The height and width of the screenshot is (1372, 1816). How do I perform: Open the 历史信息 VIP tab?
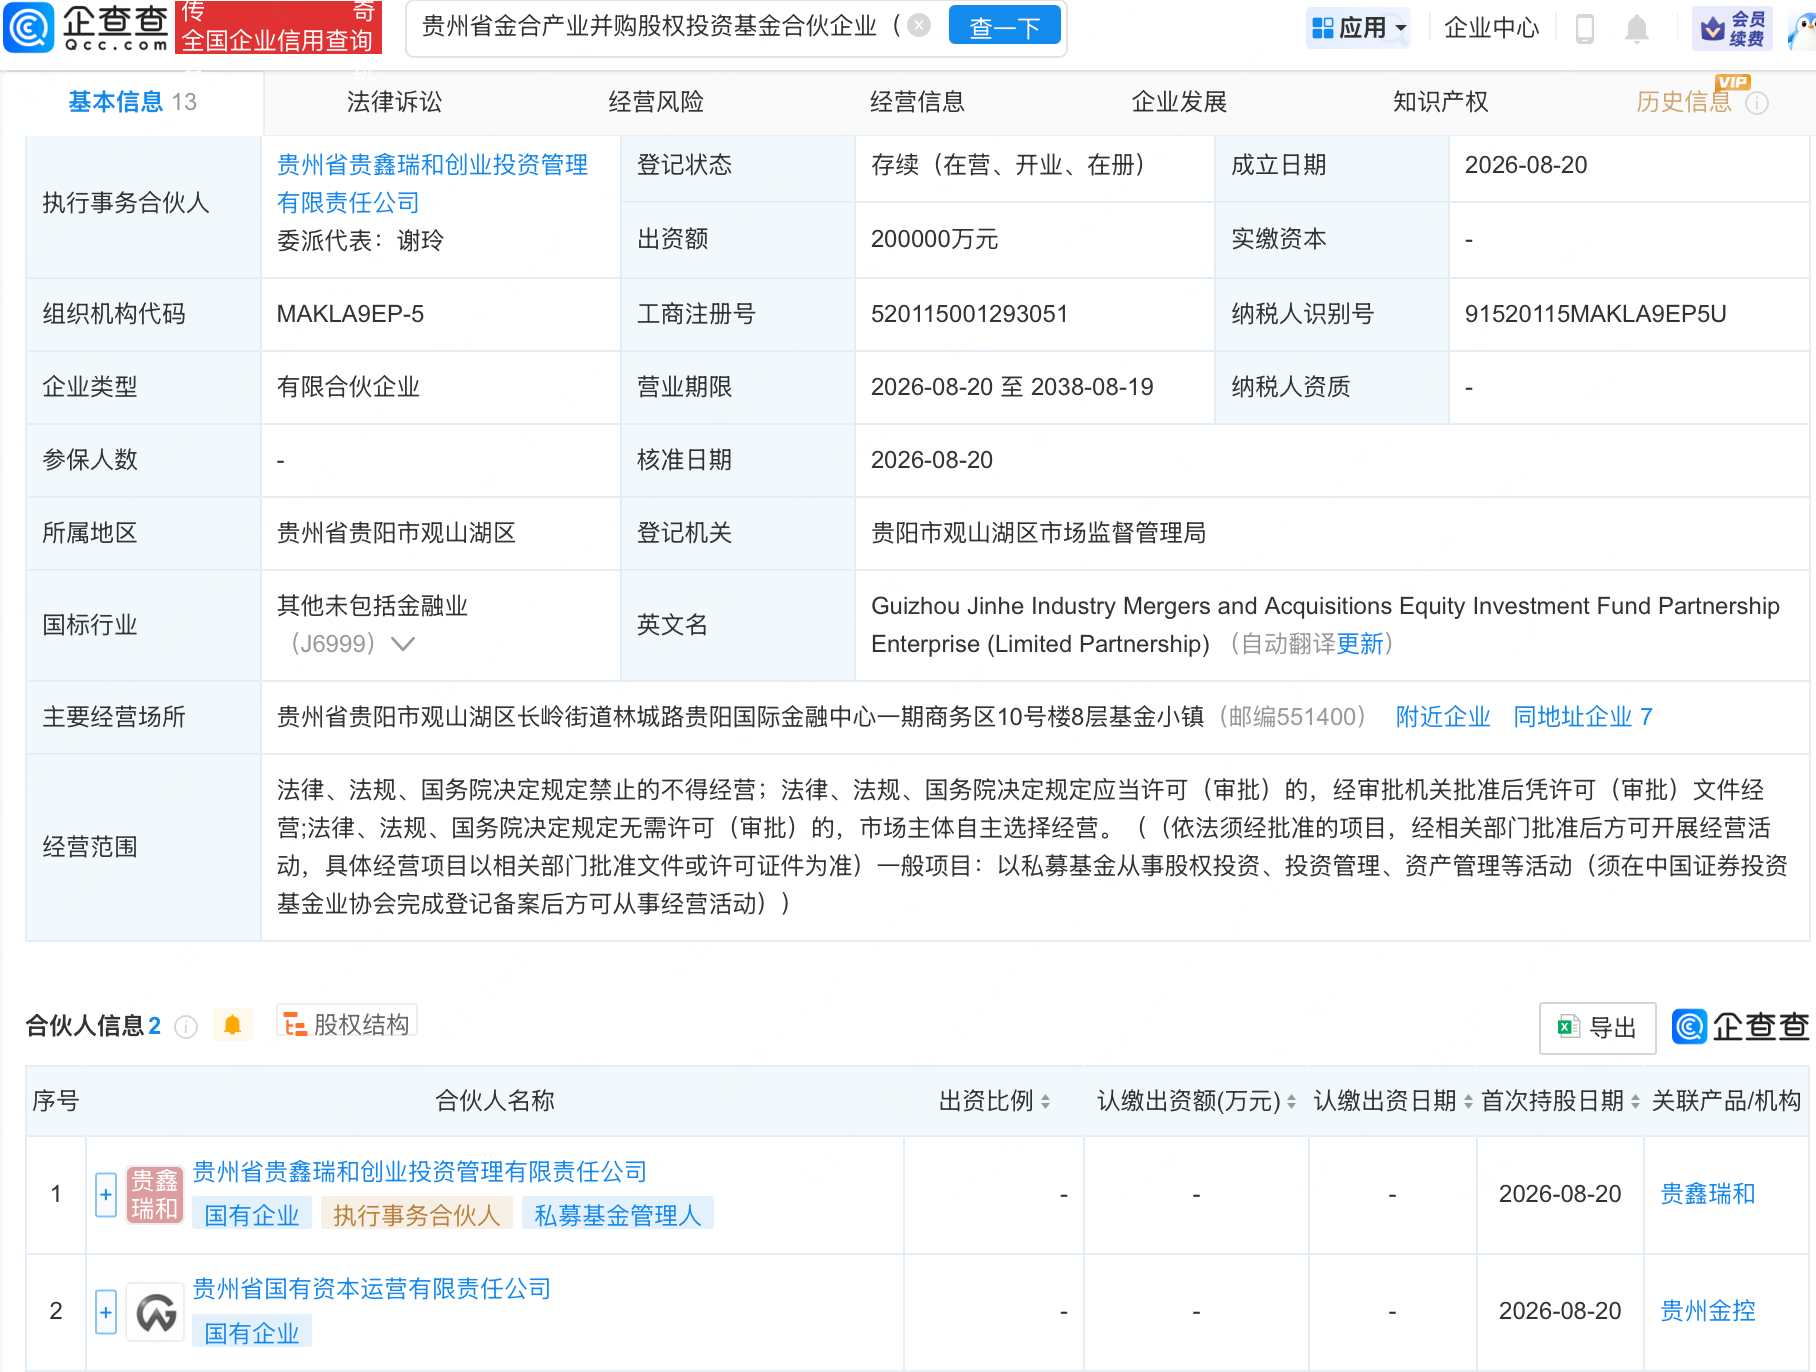tap(1684, 102)
